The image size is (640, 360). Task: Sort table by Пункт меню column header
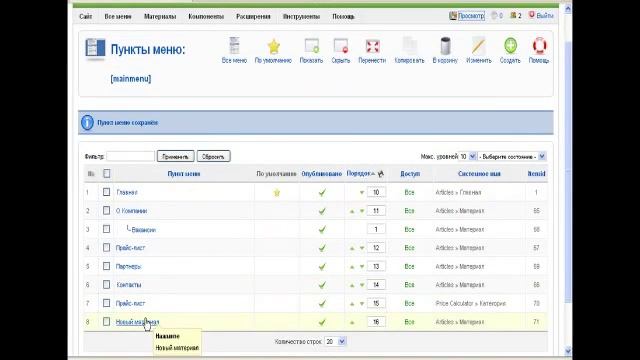(x=184, y=174)
